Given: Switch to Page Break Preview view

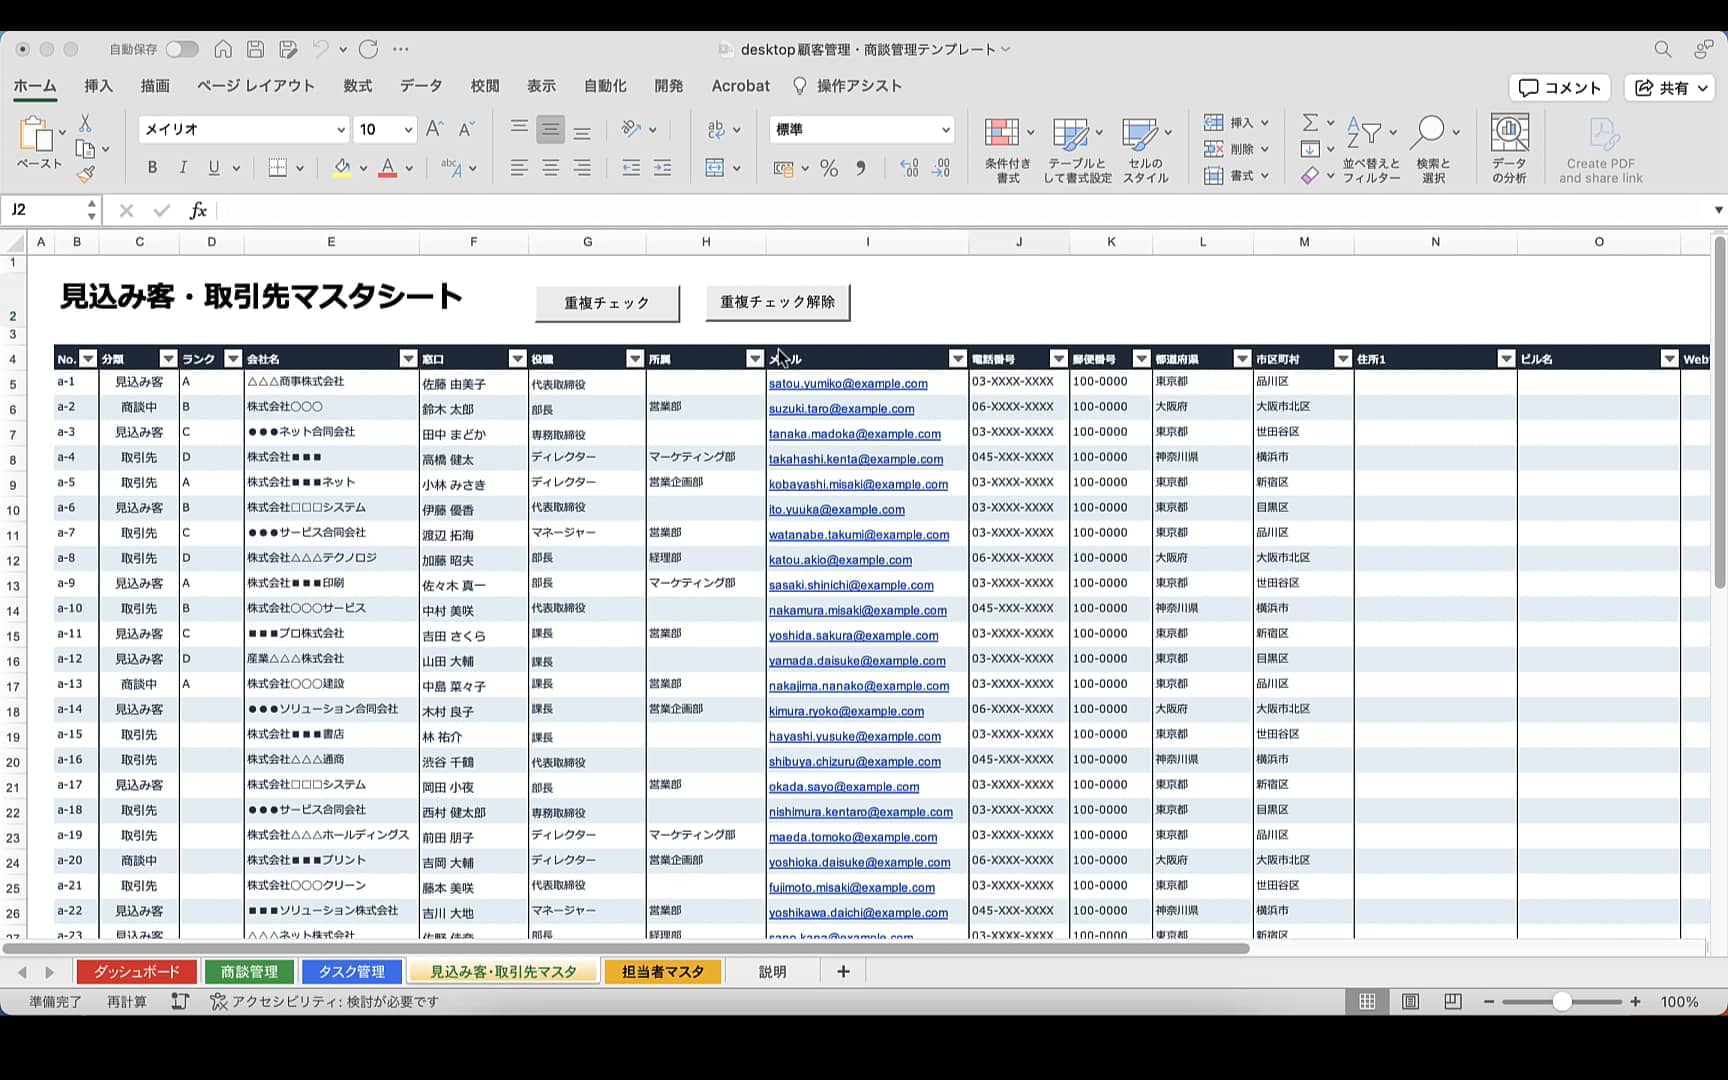Looking at the screenshot, I should [x=1453, y=1001].
